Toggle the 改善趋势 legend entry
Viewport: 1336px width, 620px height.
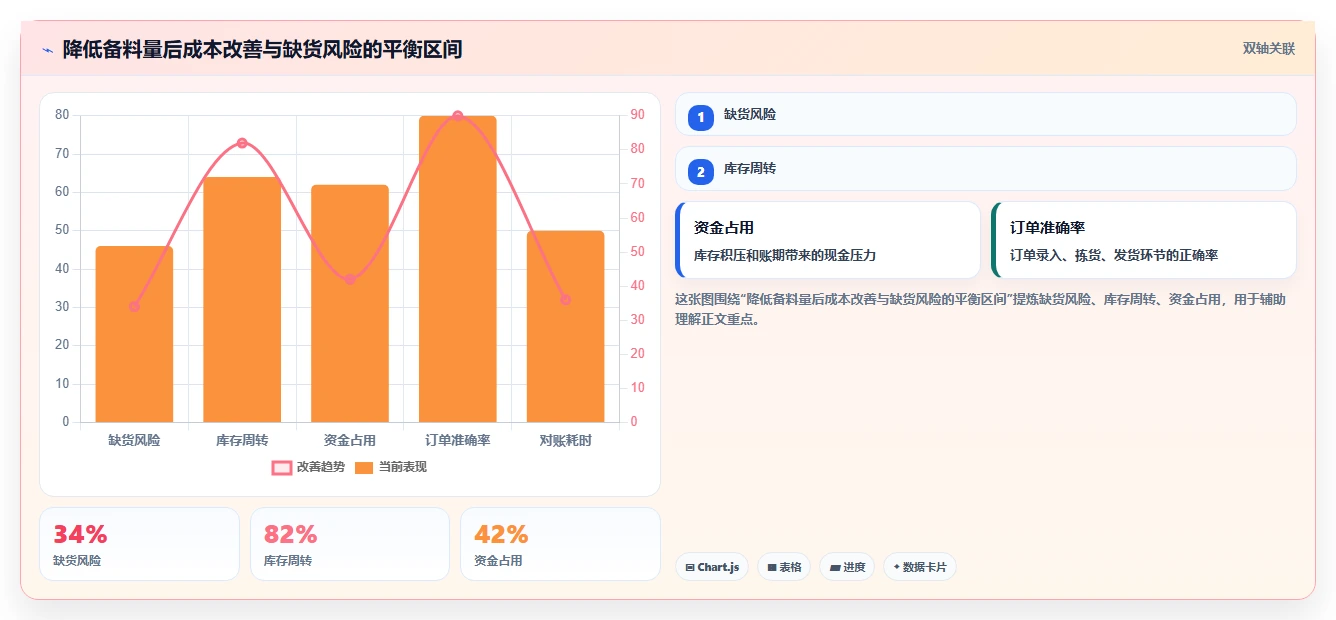pyautogui.click(x=308, y=467)
